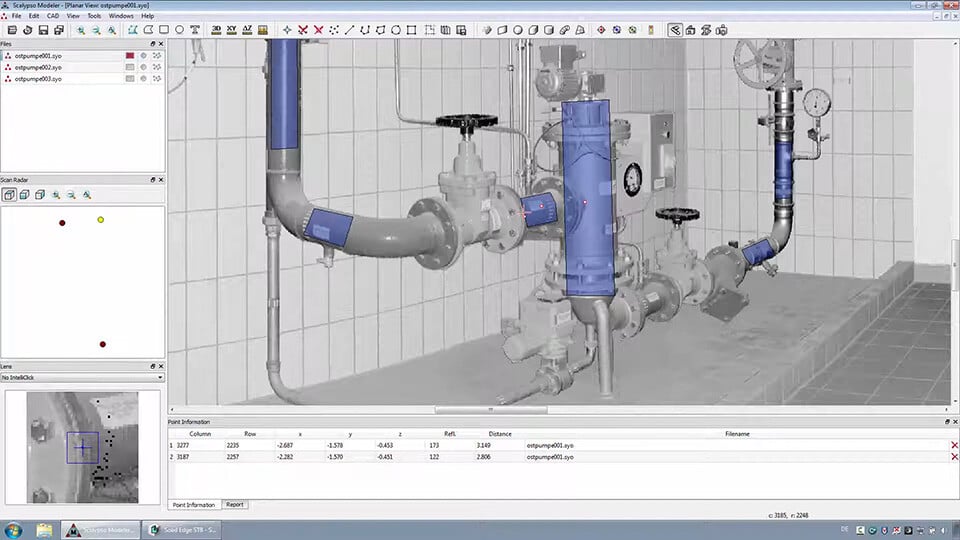Undock the Scan Radar panel
Viewport: 960px width, 540px height.
(x=152, y=180)
